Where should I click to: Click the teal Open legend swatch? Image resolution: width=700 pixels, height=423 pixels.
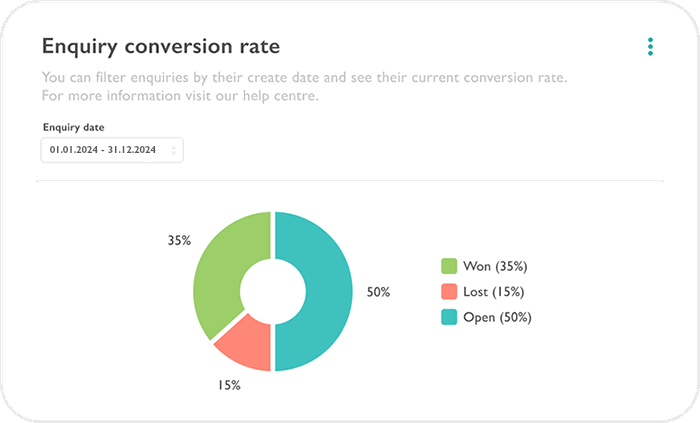[449, 318]
